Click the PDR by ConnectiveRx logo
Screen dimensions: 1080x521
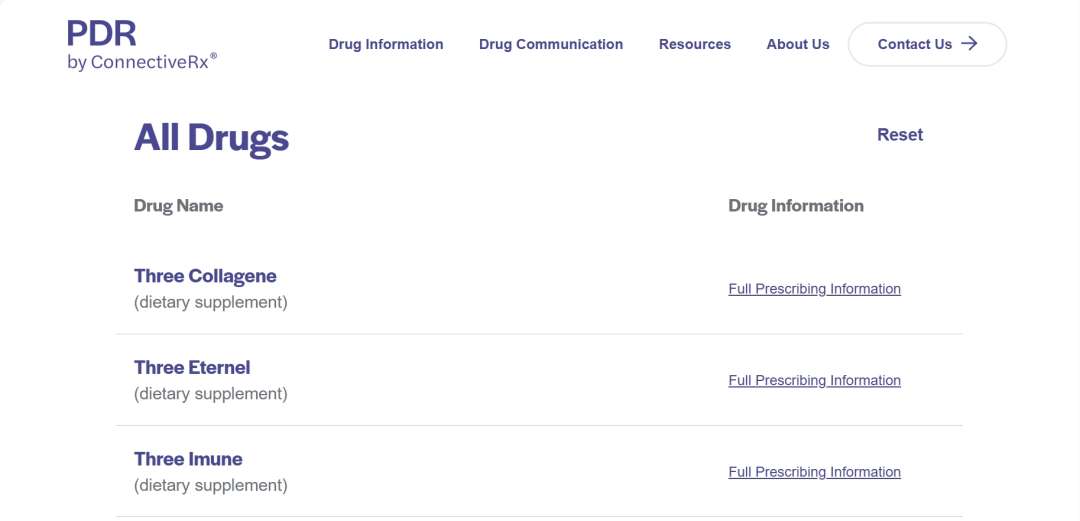pos(142,45)
